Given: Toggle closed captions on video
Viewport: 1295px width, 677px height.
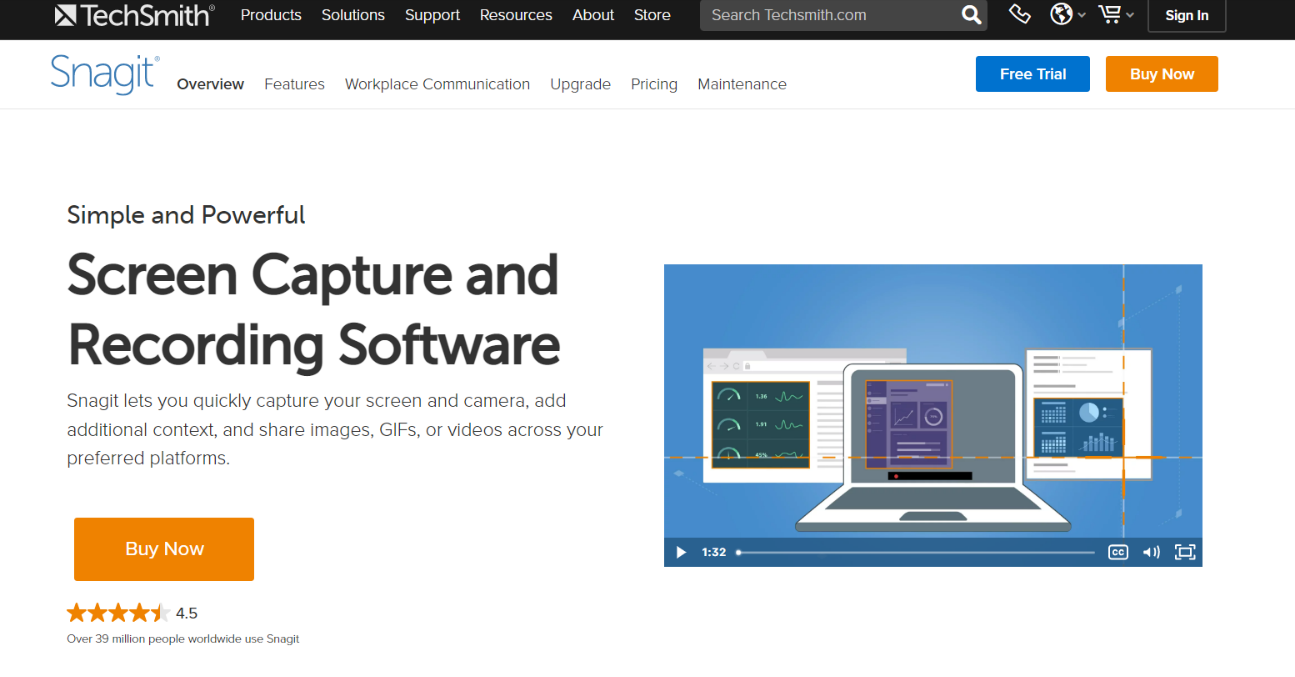Looking at the screenshot, I should click(1118, 552).
